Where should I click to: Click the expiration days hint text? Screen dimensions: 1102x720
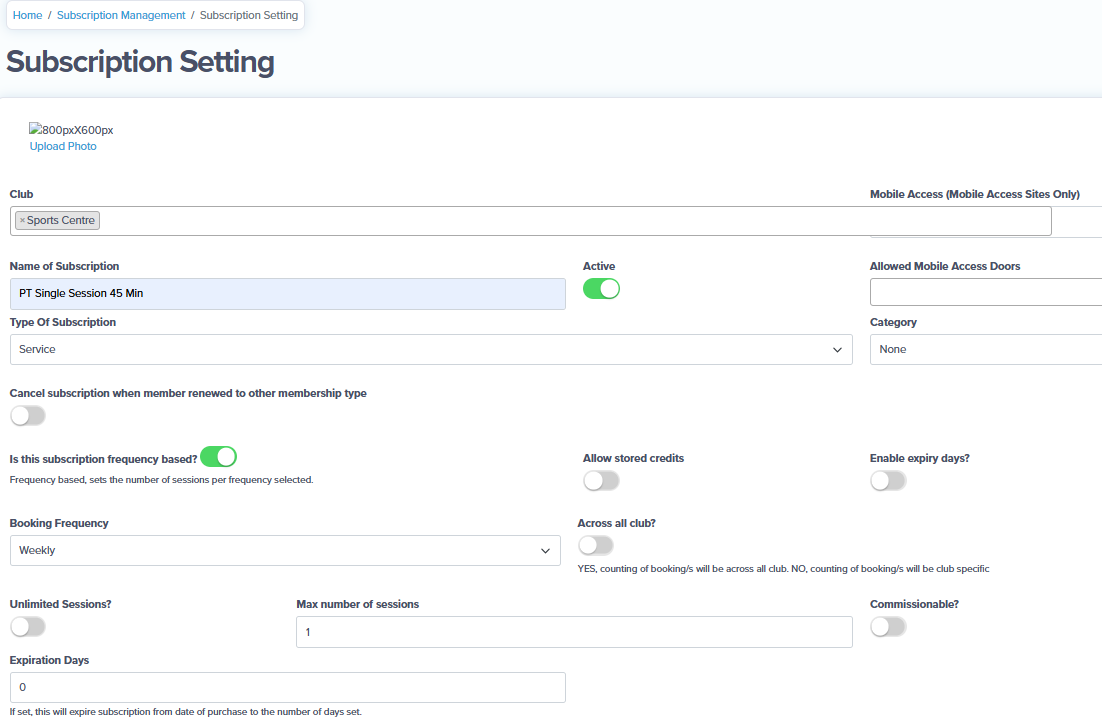point(186,712)
